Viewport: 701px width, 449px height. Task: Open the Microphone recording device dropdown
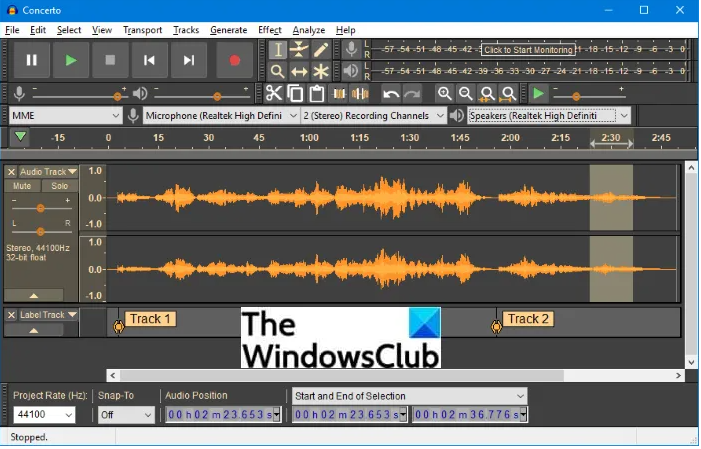click(221, 116)
